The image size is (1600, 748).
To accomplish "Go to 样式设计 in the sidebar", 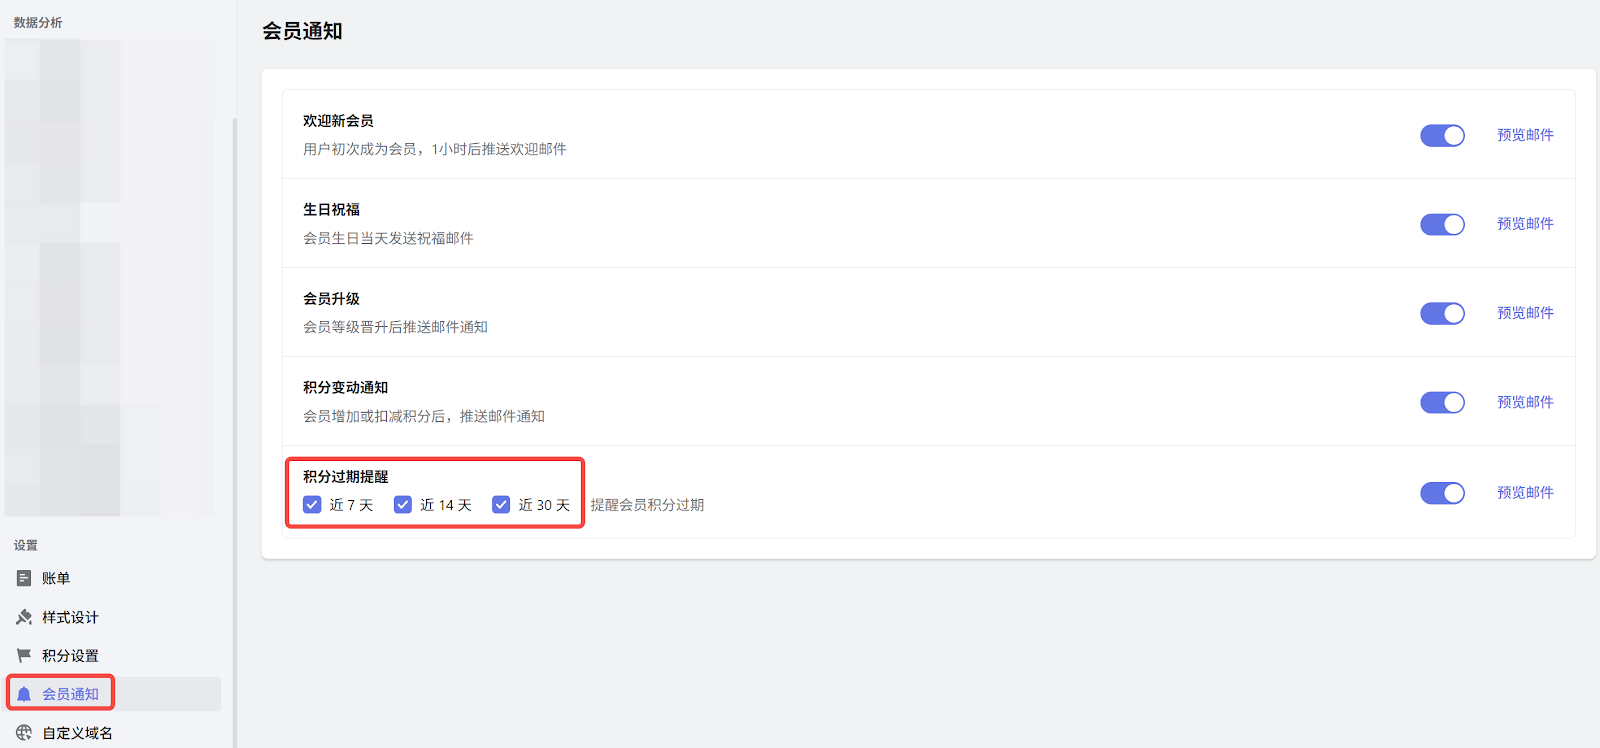I will pos(70,617).
